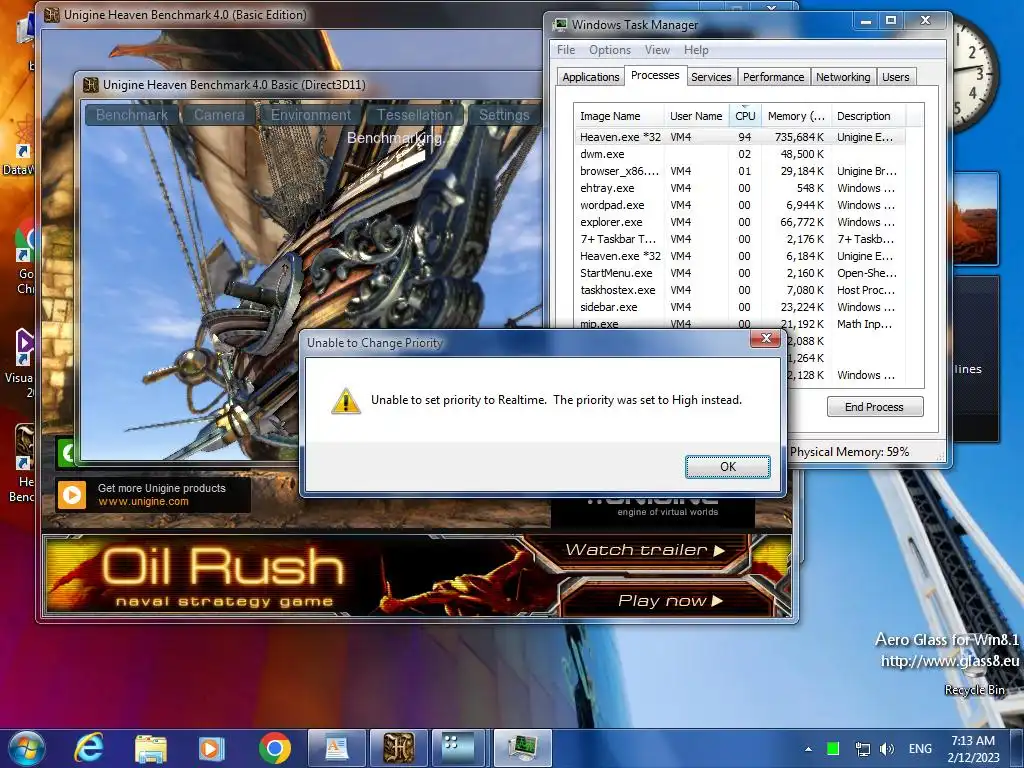Viewport: 1024px width, 768px height.
Task: Open the Camera menu in Heaven
Action: [x=219, y=115]
